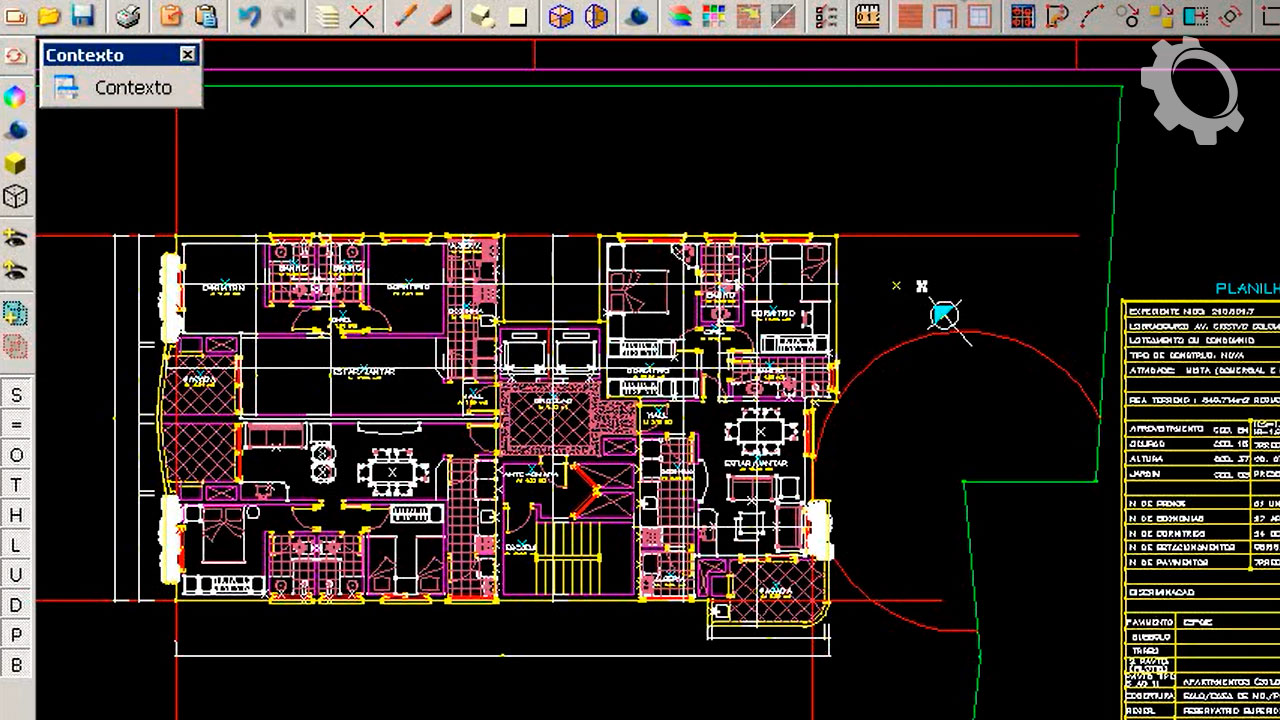This screenshot has height=720, width=1280.
Task: Click the Save floppy disk icon
Action: coord(82,16)
